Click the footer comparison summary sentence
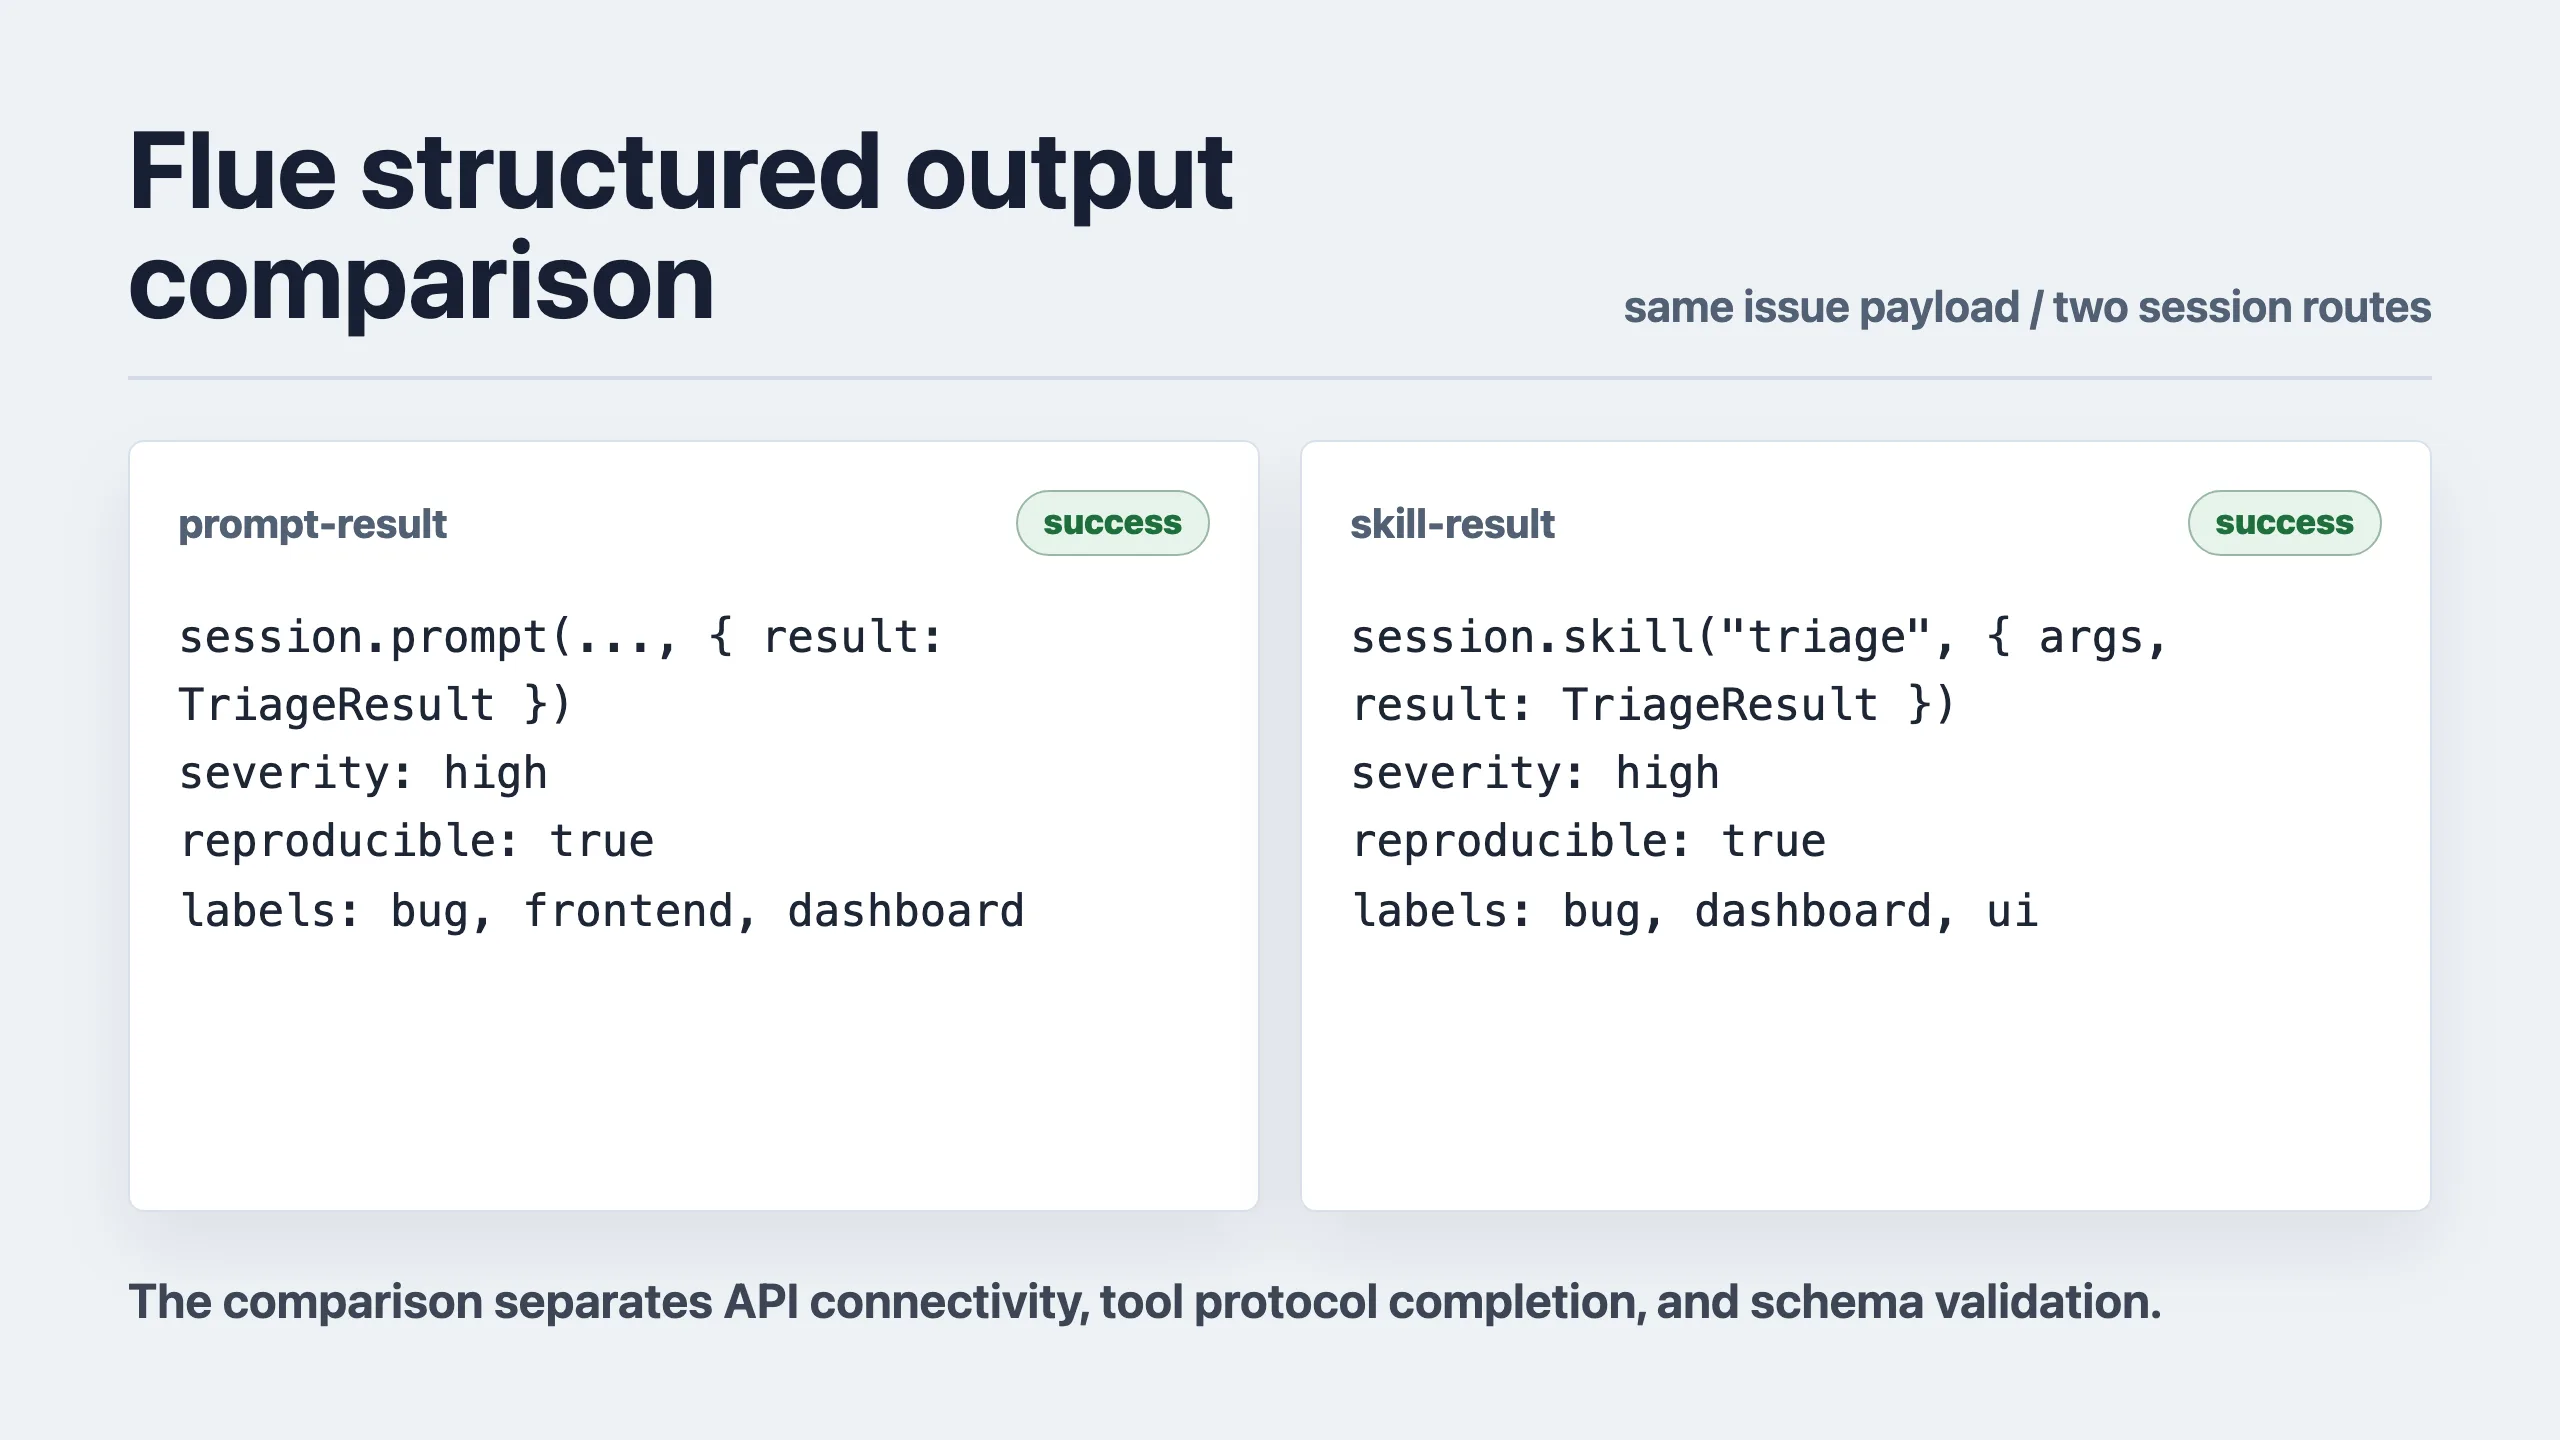 pos(1145,1302)
